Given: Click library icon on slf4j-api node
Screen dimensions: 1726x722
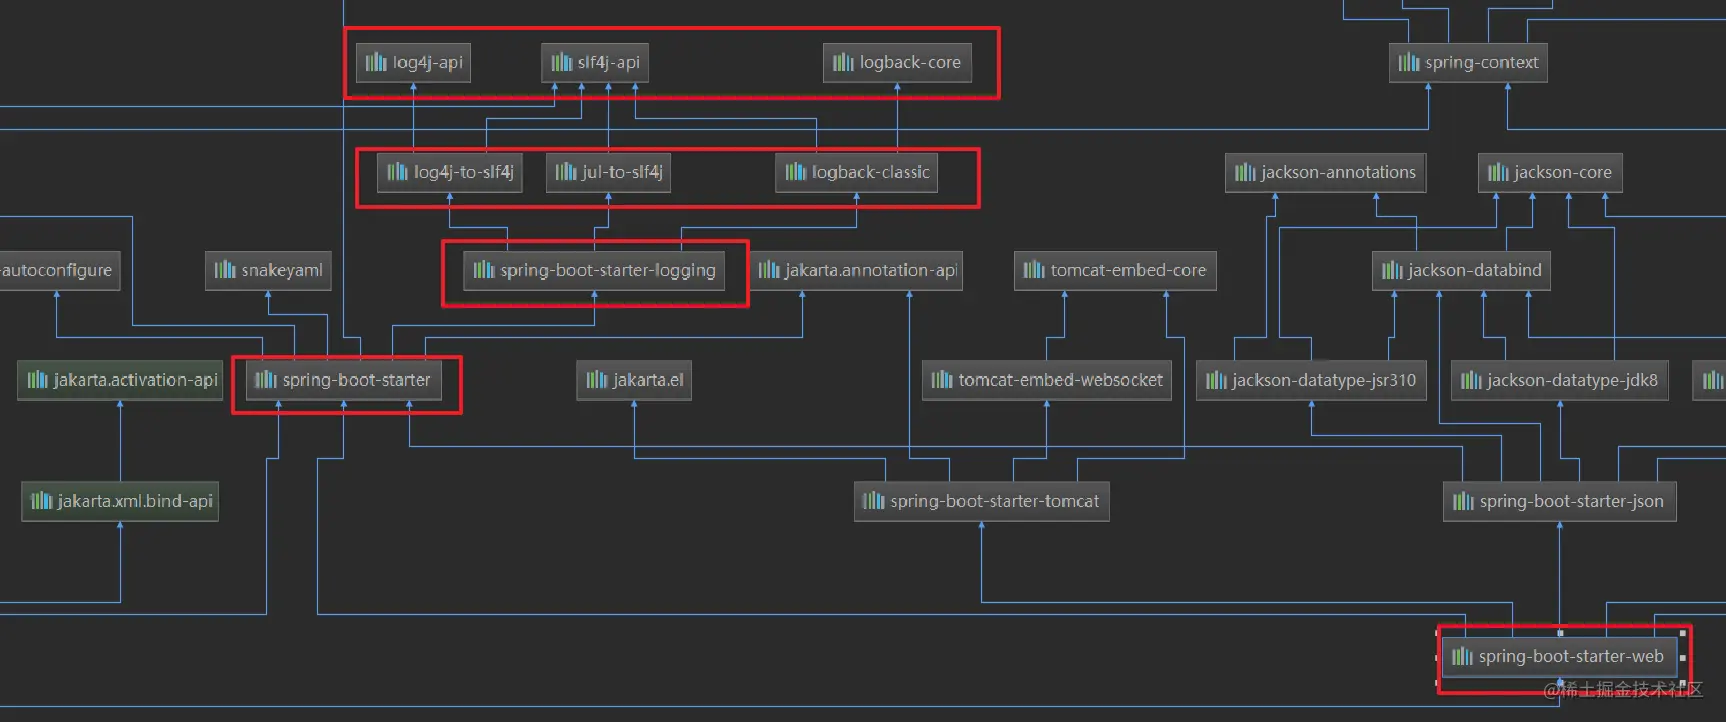Looking at the screenshot, I should pos(561,63).
